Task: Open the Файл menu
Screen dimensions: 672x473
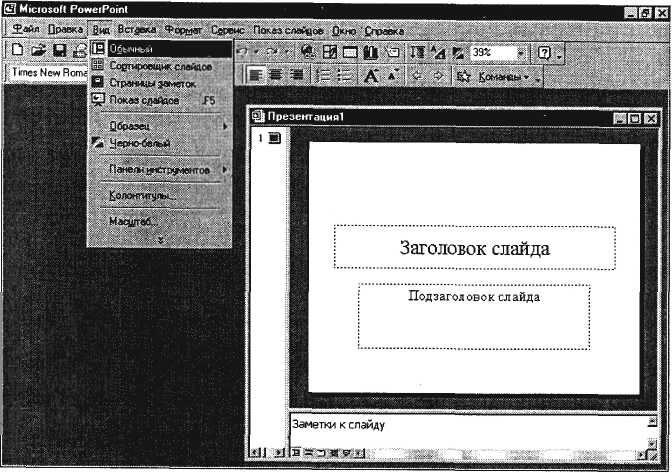Action: [26, 30]
